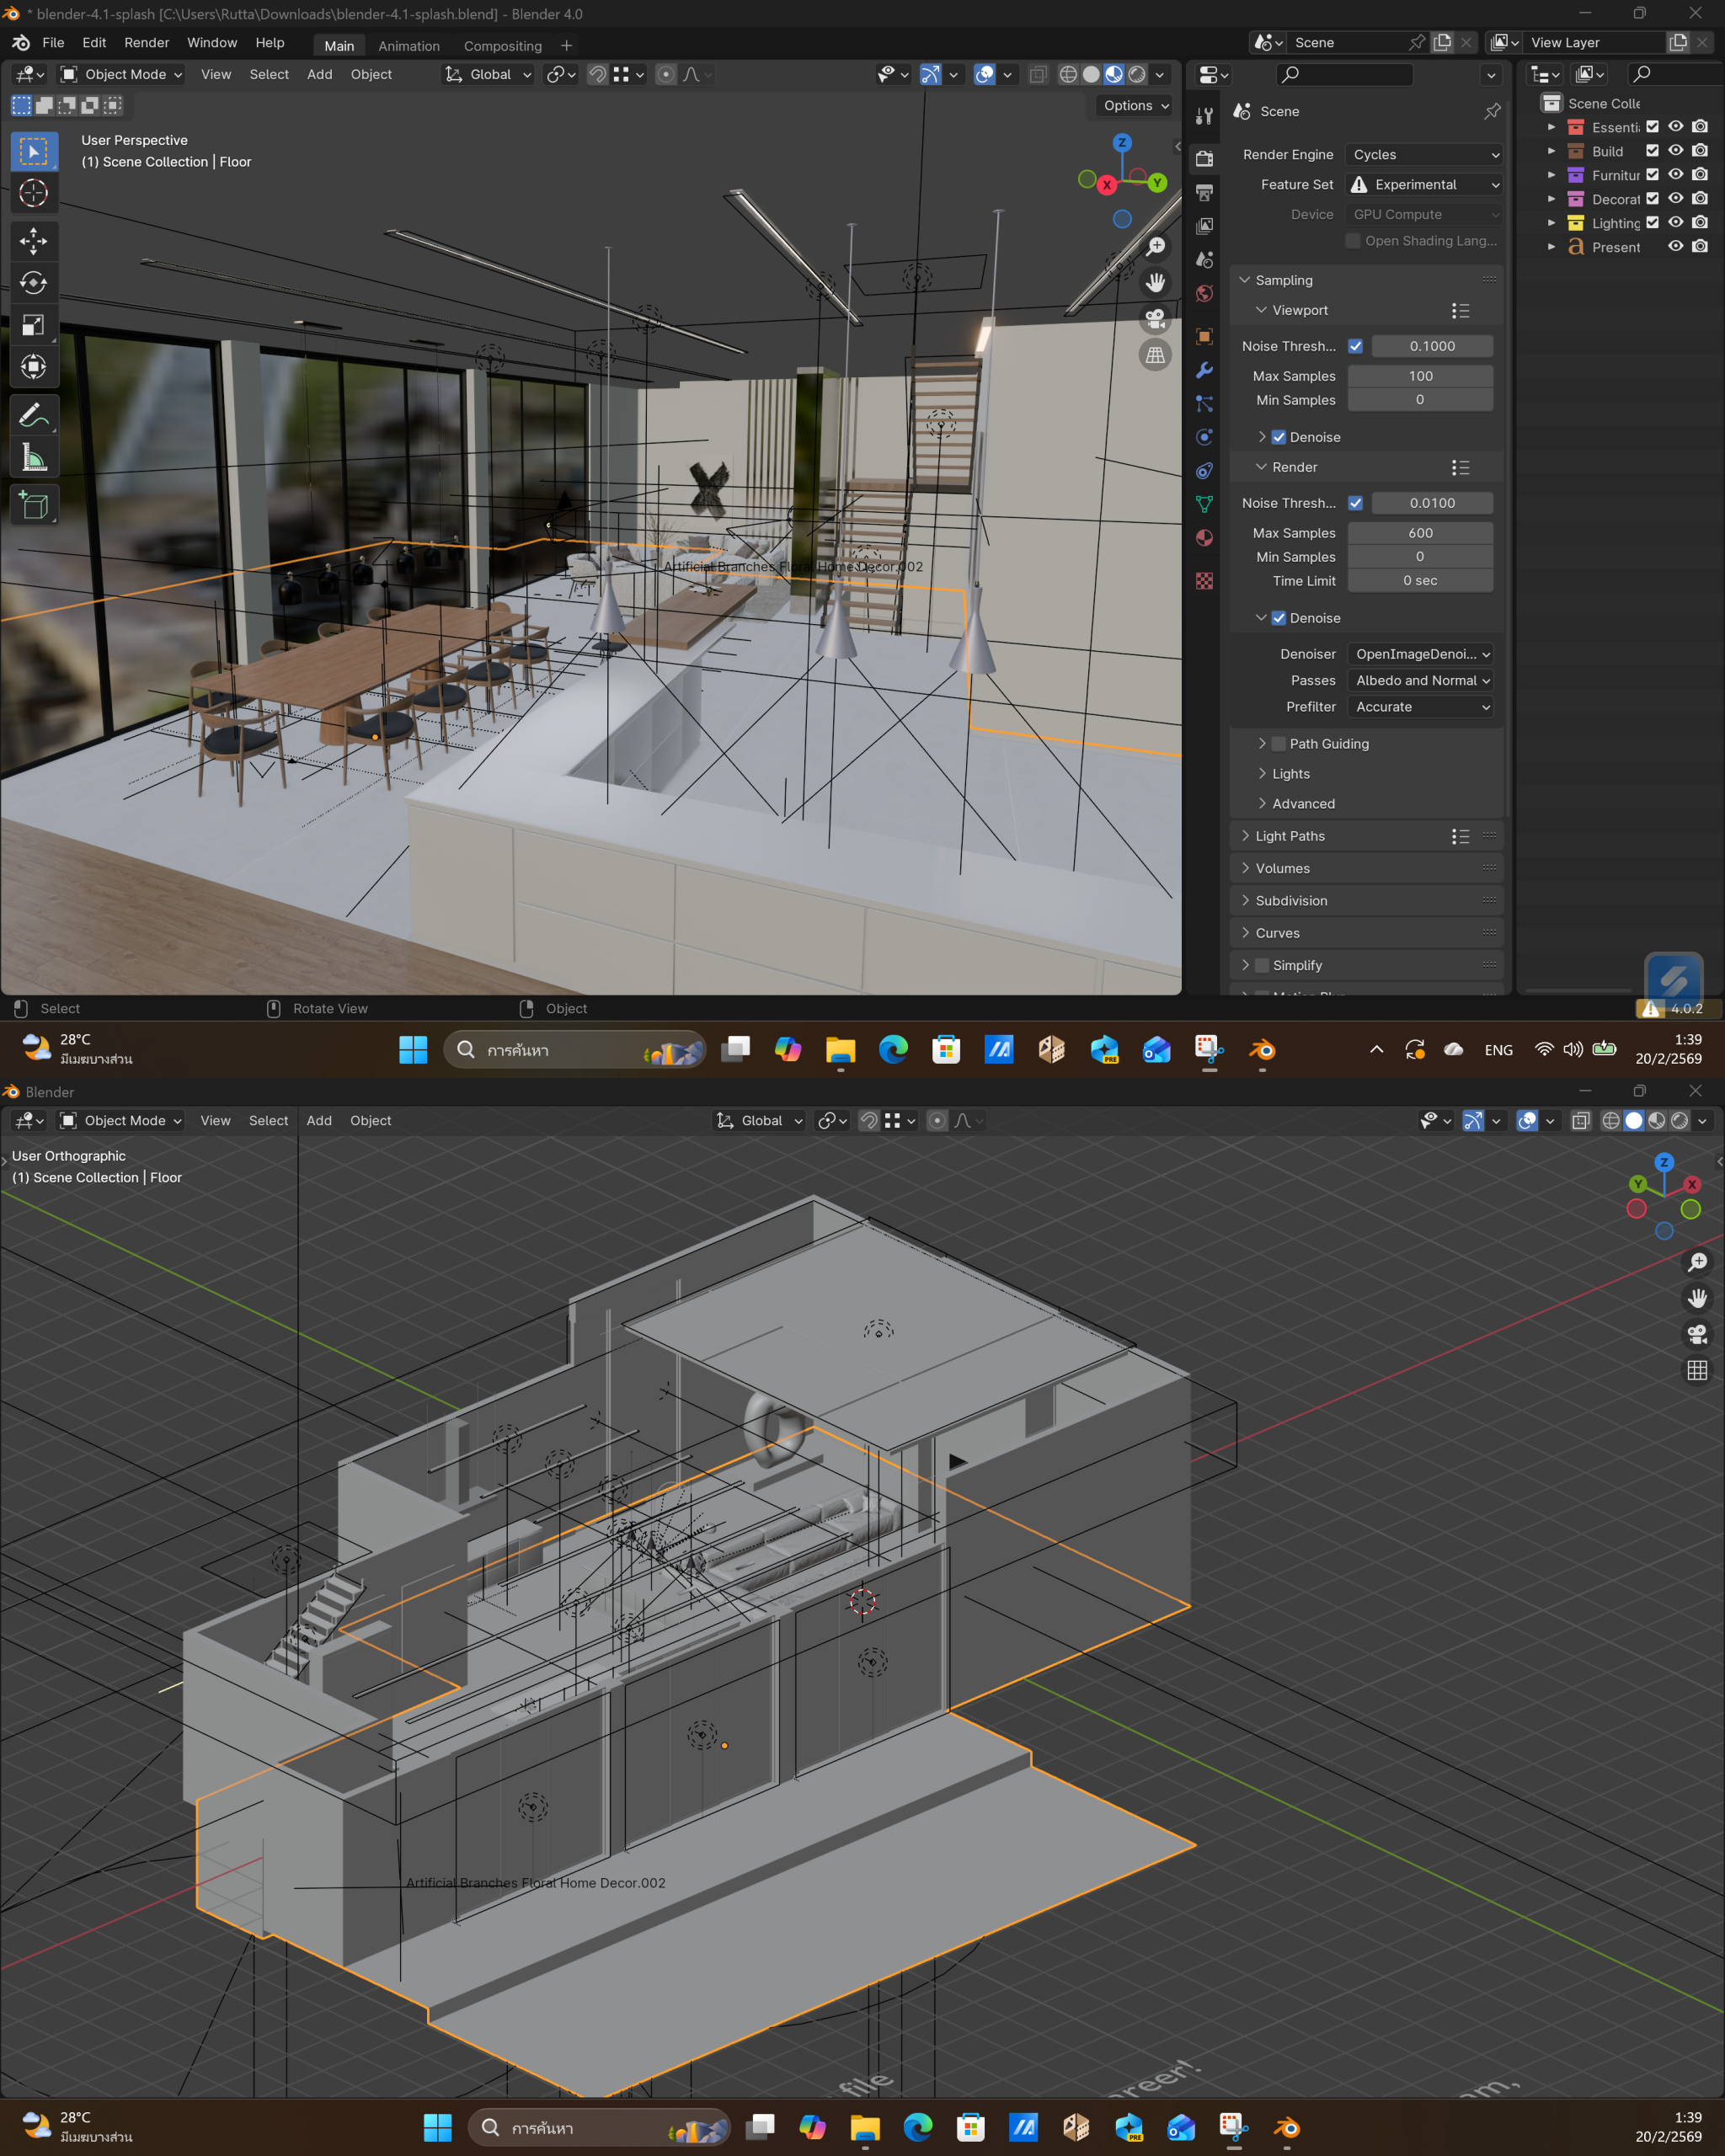Click the Options button in viewport
Image resolution: width=1725 pixels, height=2156 pixels.
click(1135, 105)
